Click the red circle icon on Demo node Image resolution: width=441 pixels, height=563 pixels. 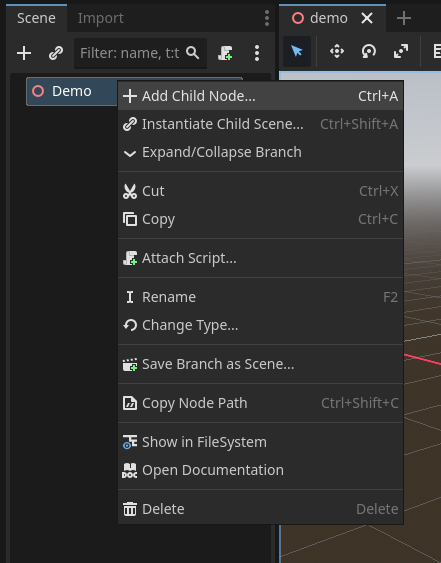(x=38, y=91)
